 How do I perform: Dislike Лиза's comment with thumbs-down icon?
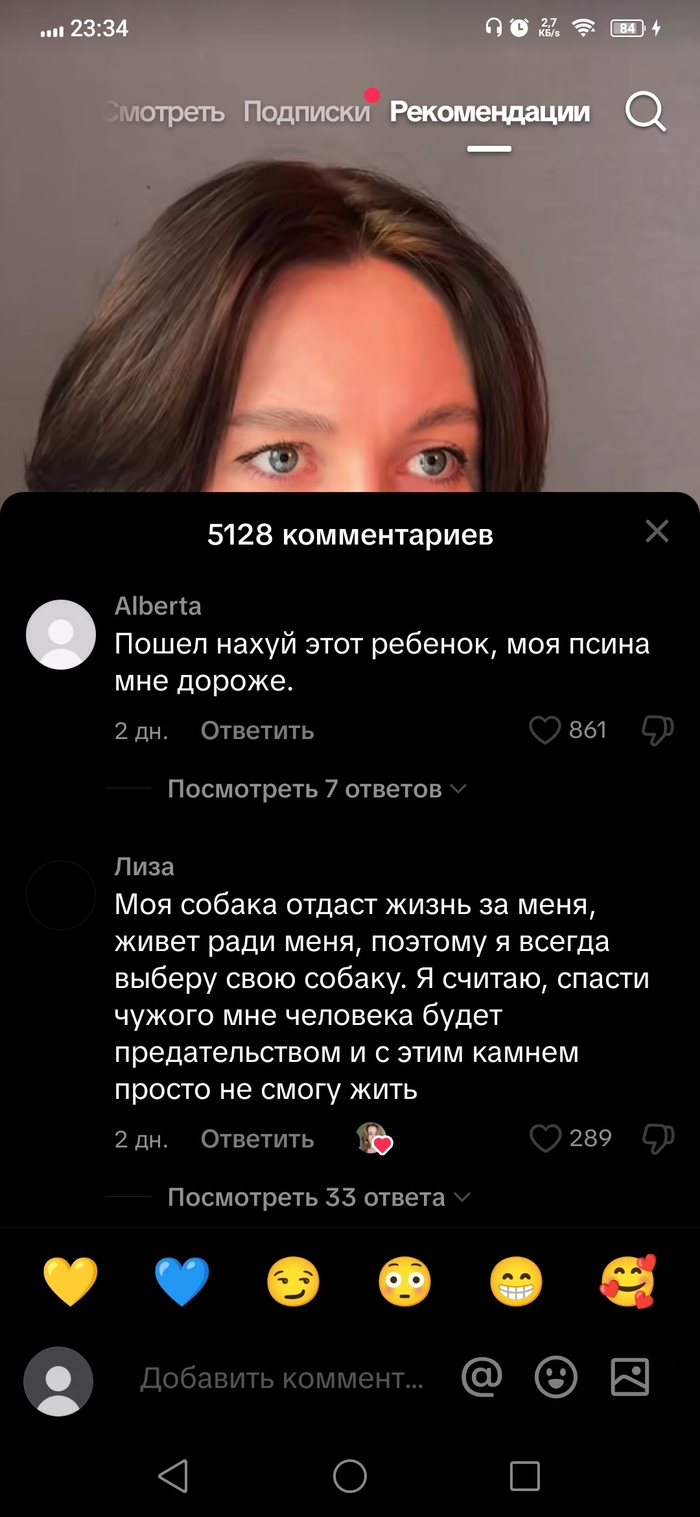point(657,1138)
